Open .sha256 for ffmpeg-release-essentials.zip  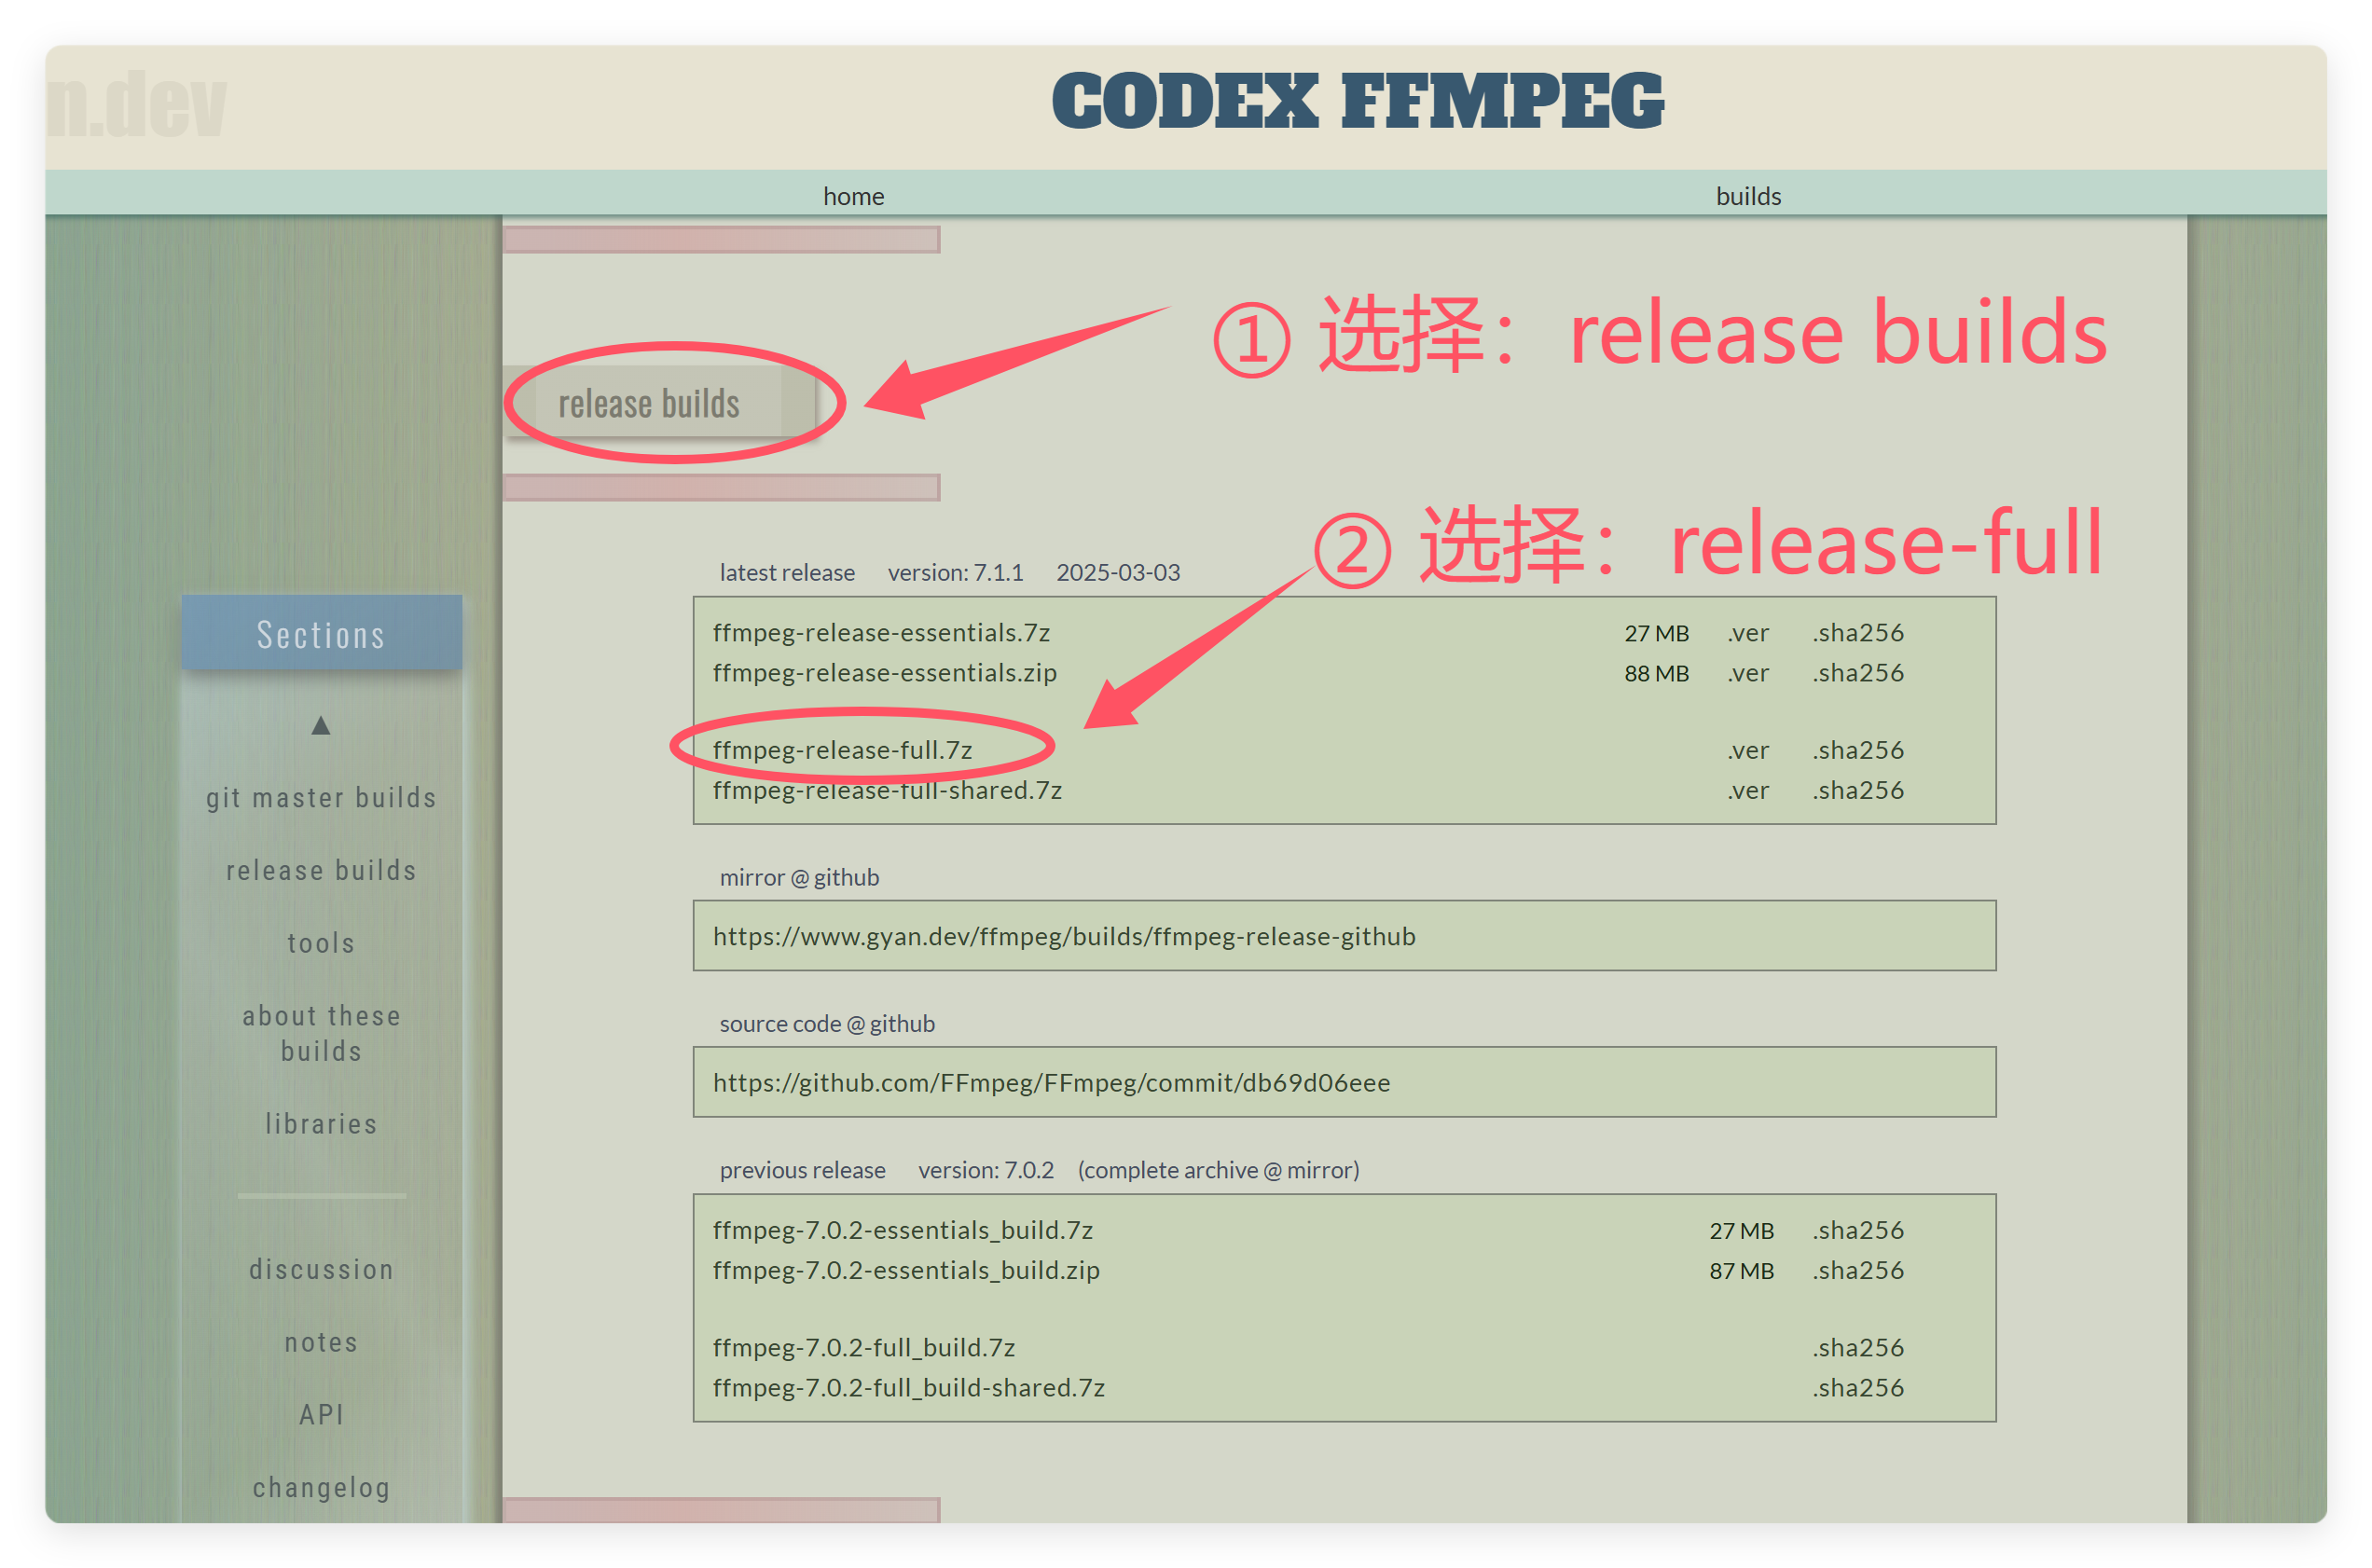coord(1858,673)
